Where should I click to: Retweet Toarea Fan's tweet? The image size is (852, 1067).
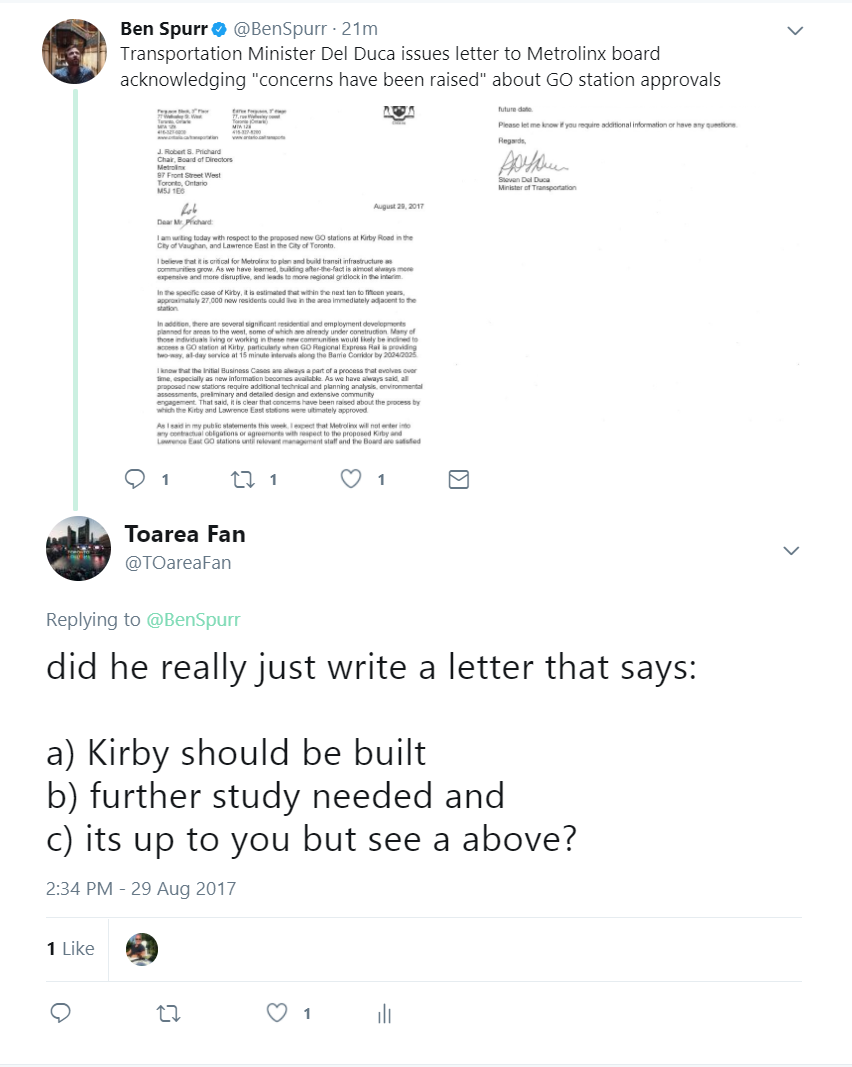tap(168, 1013)
